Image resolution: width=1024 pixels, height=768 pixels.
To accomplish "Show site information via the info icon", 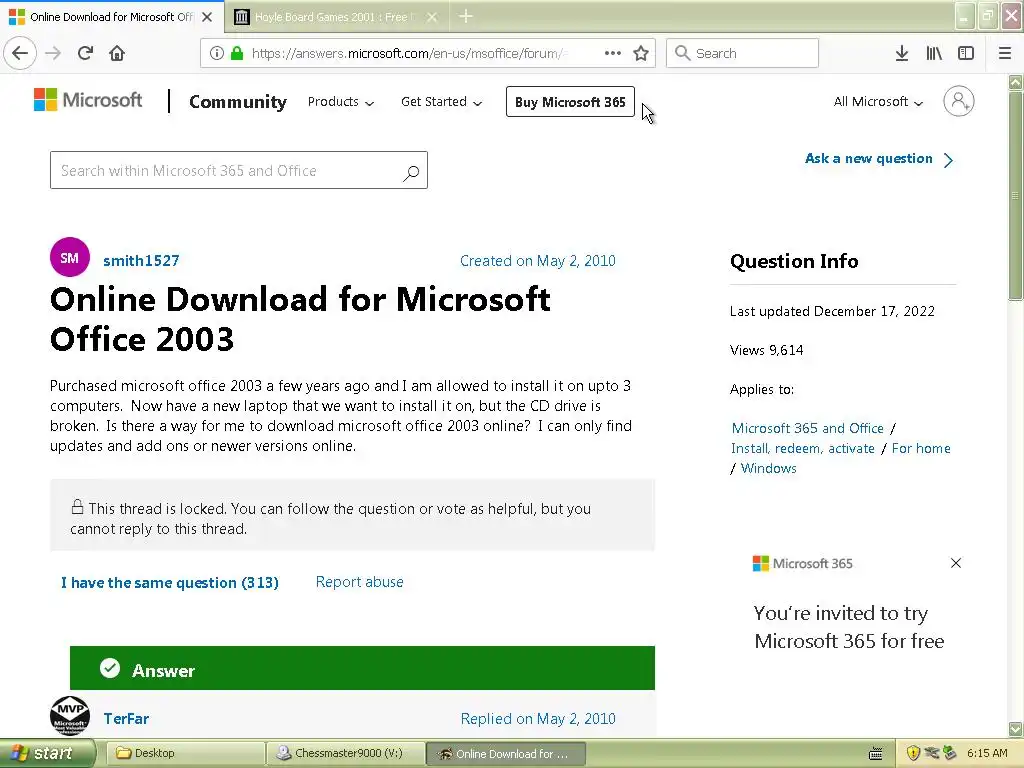I will [217, 53].
